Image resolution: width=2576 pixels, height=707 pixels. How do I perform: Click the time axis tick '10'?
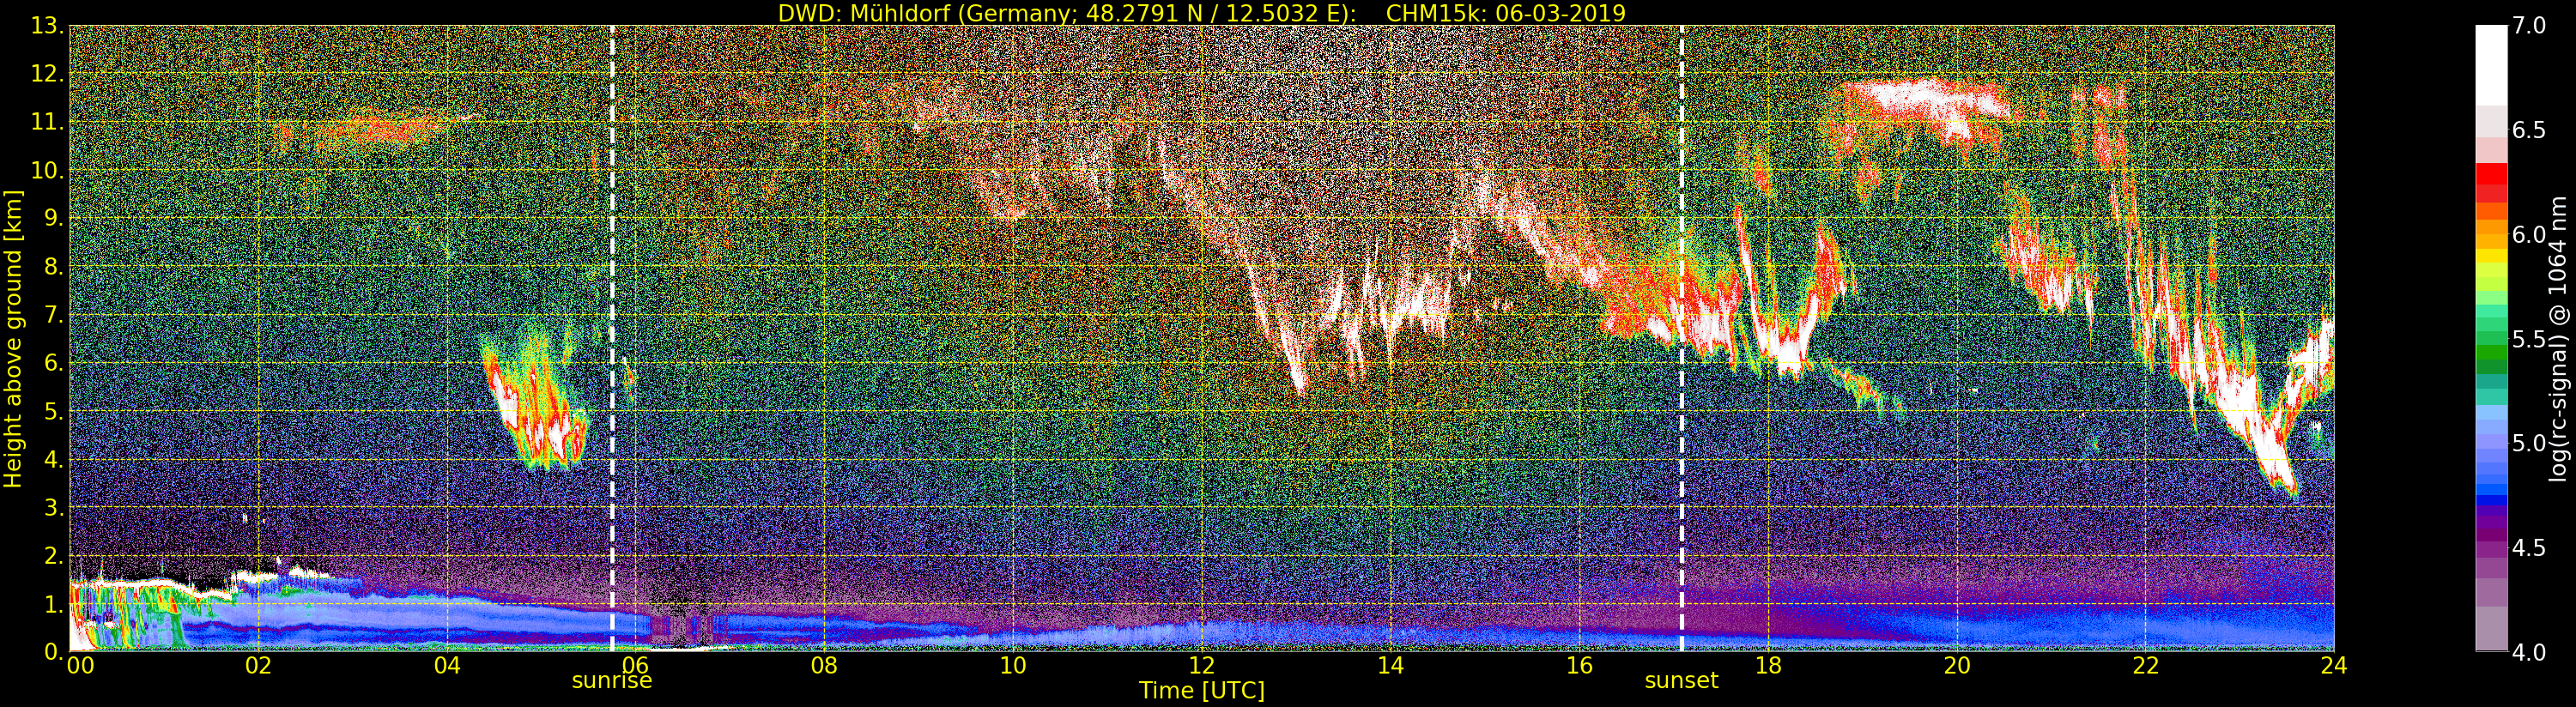click(1013, 665)
